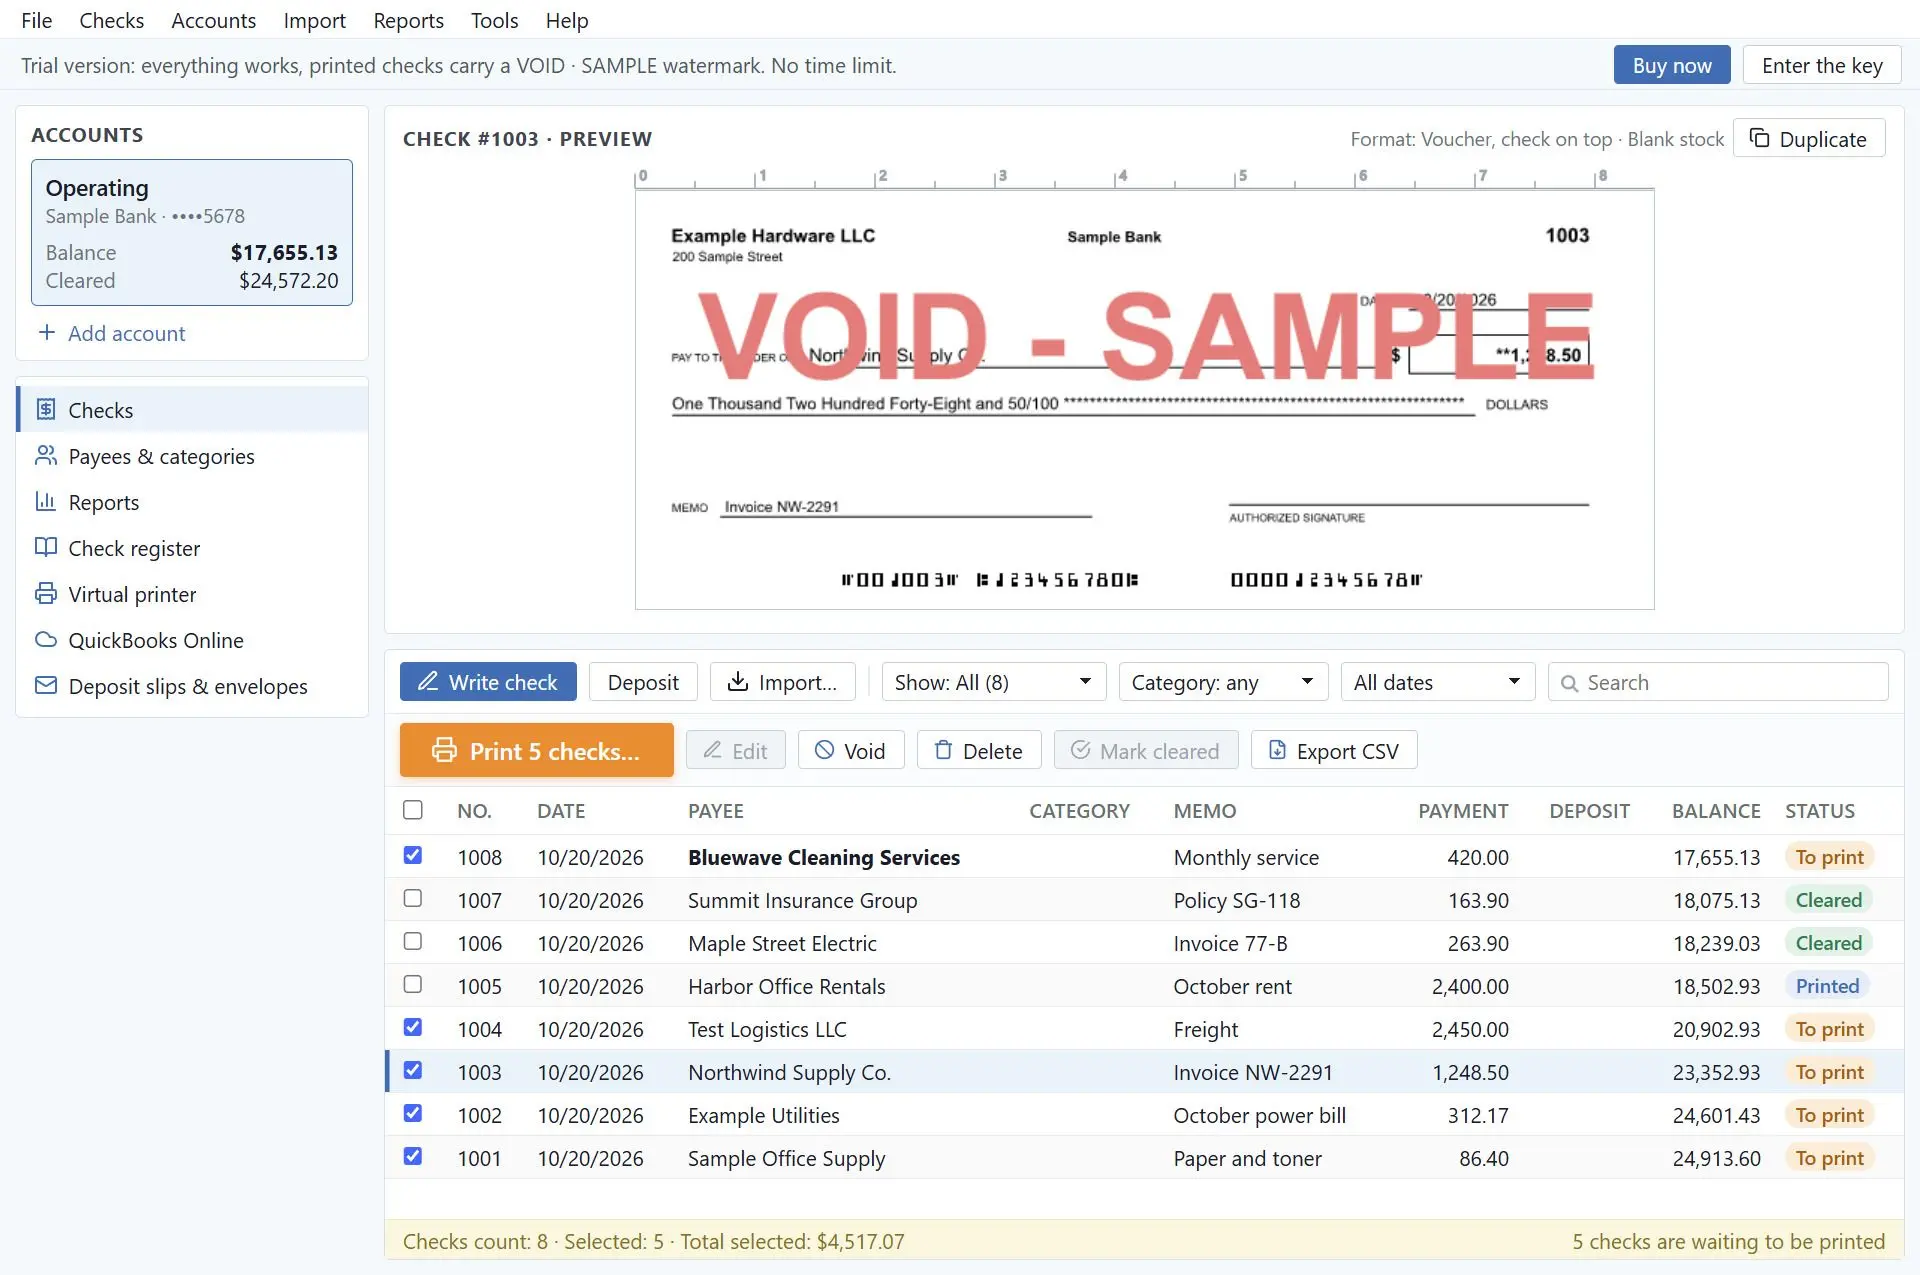Click the Help menu

point(567,20)
